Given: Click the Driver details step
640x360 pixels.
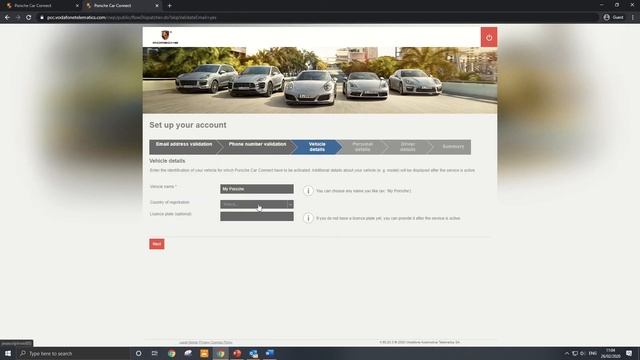Looking at the screenshot, I should (408, 147).
